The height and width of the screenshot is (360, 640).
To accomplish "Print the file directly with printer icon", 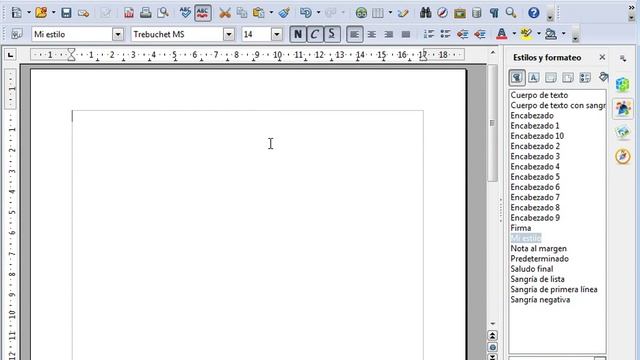I will click(x=146, y=13).
